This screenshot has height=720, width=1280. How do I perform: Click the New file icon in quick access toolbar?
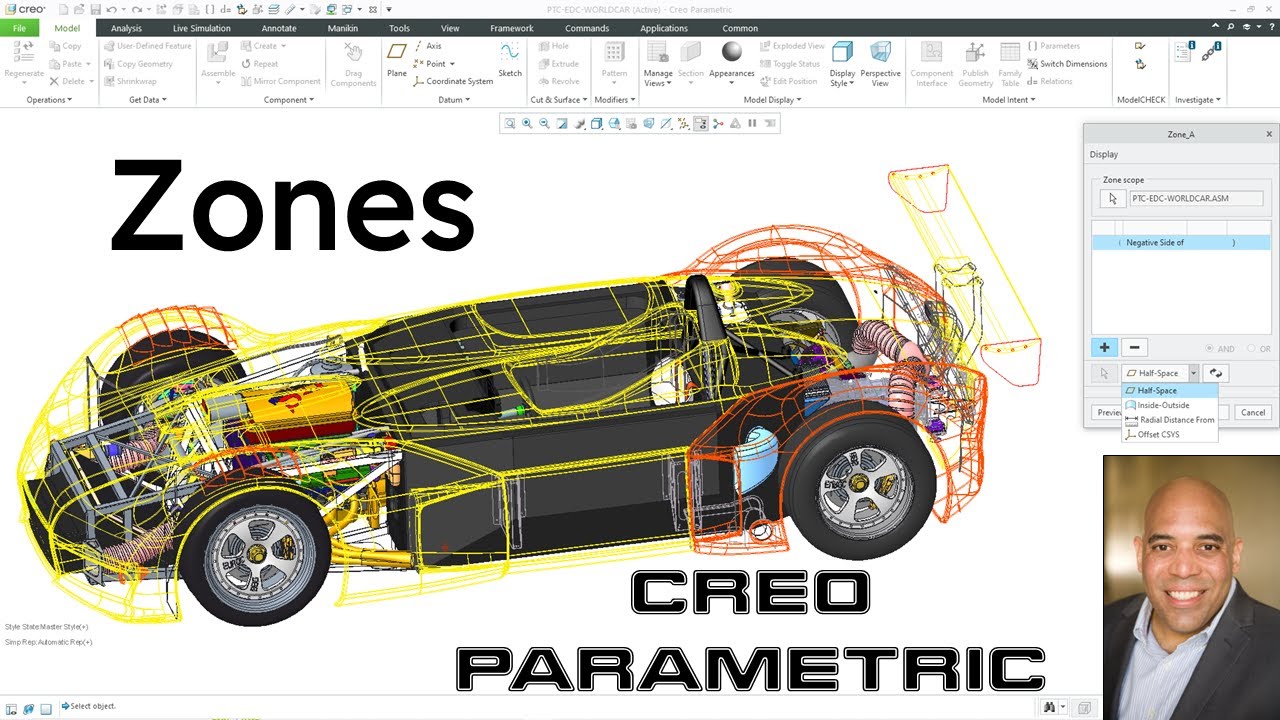(63, 9)
